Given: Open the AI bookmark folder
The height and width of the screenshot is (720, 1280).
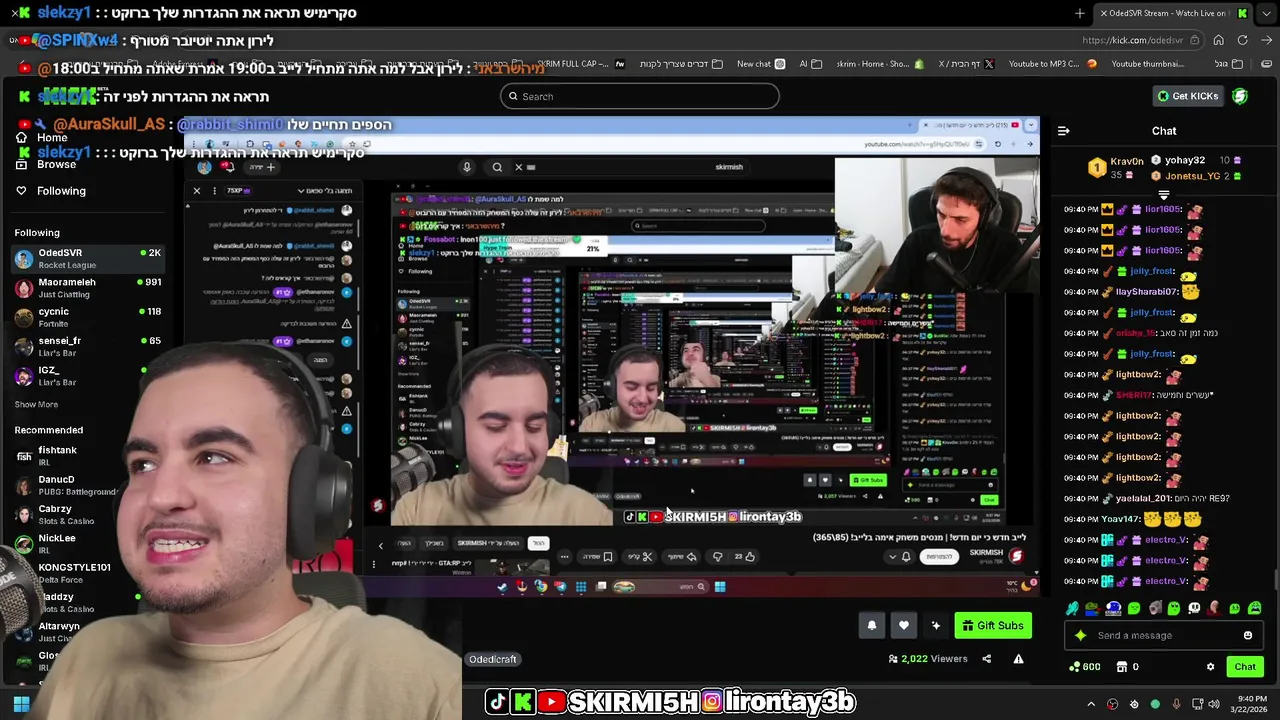Looking at the screenshot, I should tap(810, 64).
